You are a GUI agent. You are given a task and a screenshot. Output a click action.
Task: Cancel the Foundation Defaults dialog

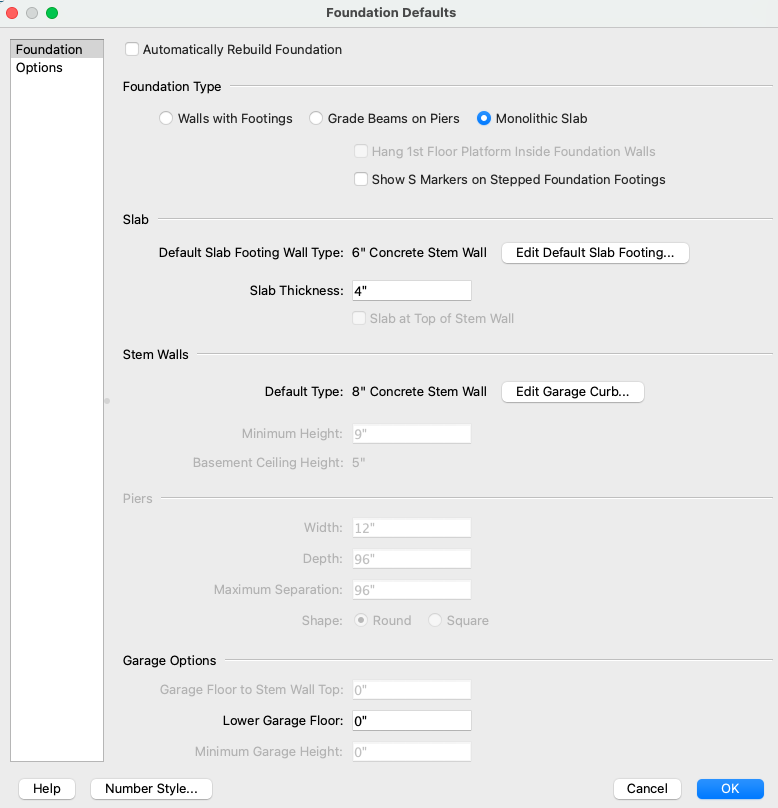pos(647,789)
